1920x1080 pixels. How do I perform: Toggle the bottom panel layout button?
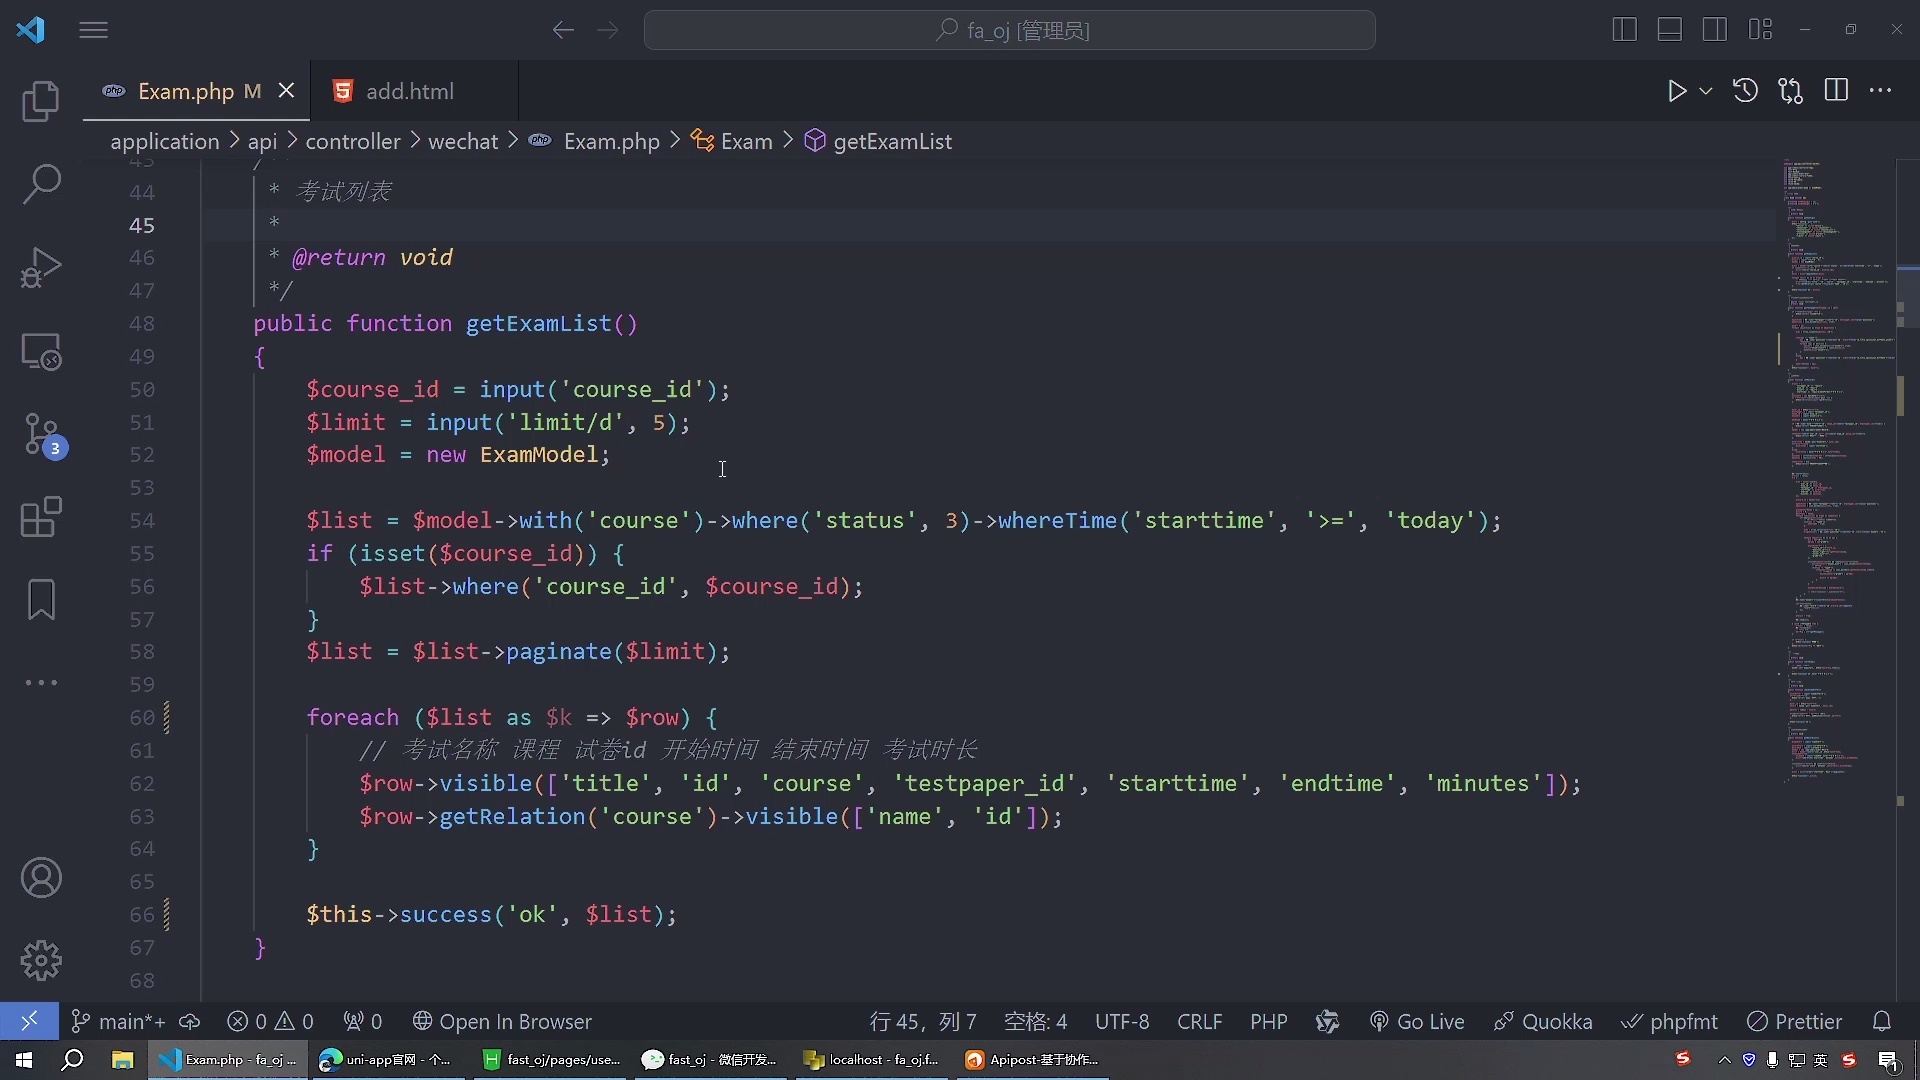point(1670,30)
